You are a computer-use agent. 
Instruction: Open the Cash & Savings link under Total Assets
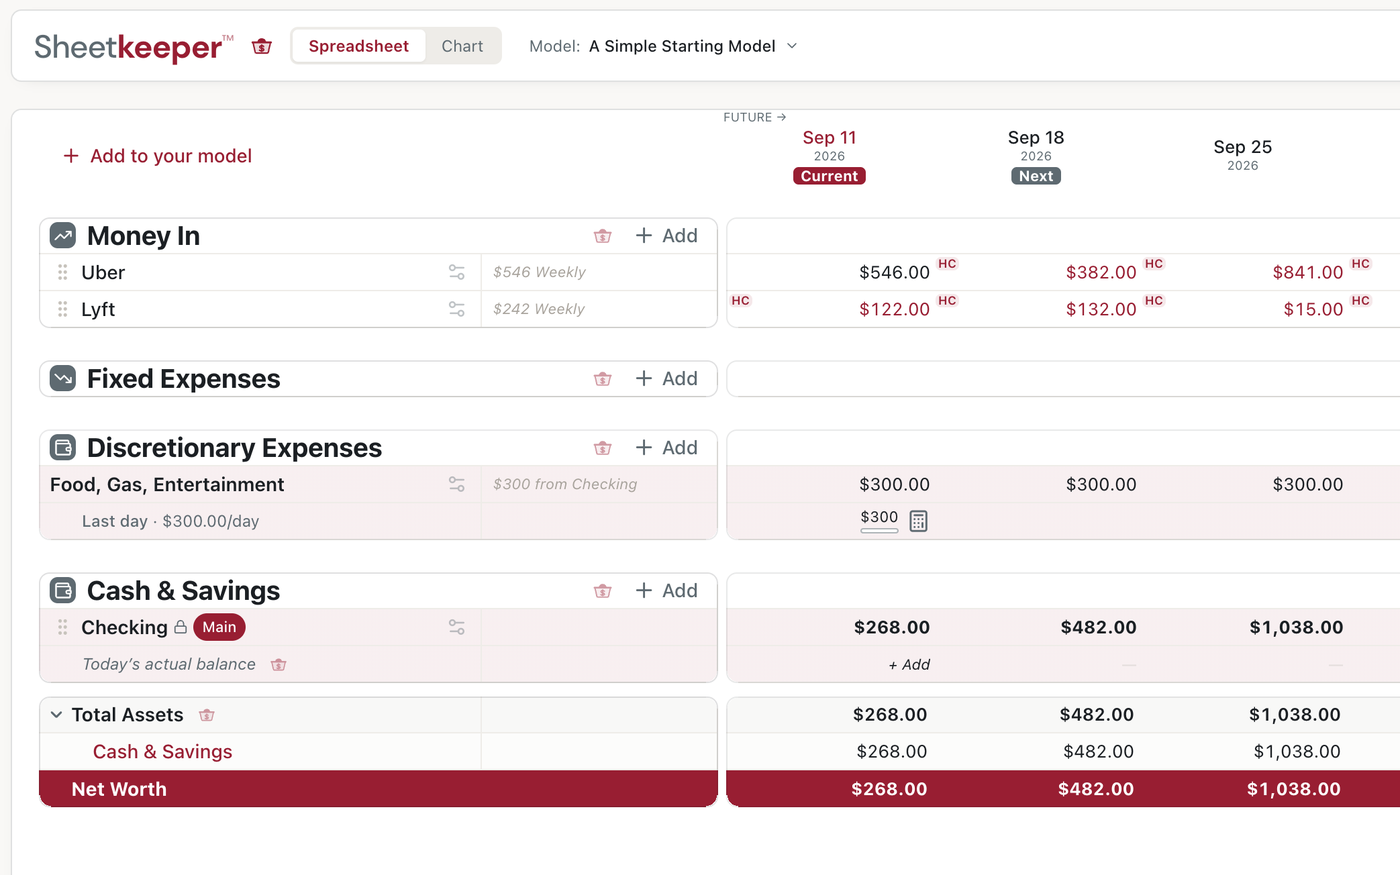[x=162, y=752]
